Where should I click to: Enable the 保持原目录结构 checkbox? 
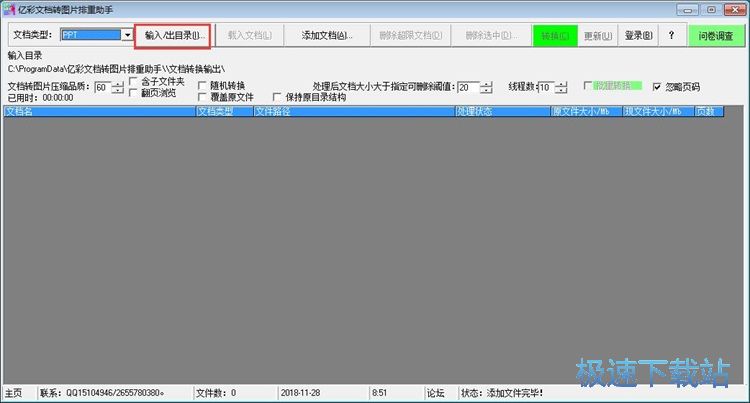[x=276, y=97]
